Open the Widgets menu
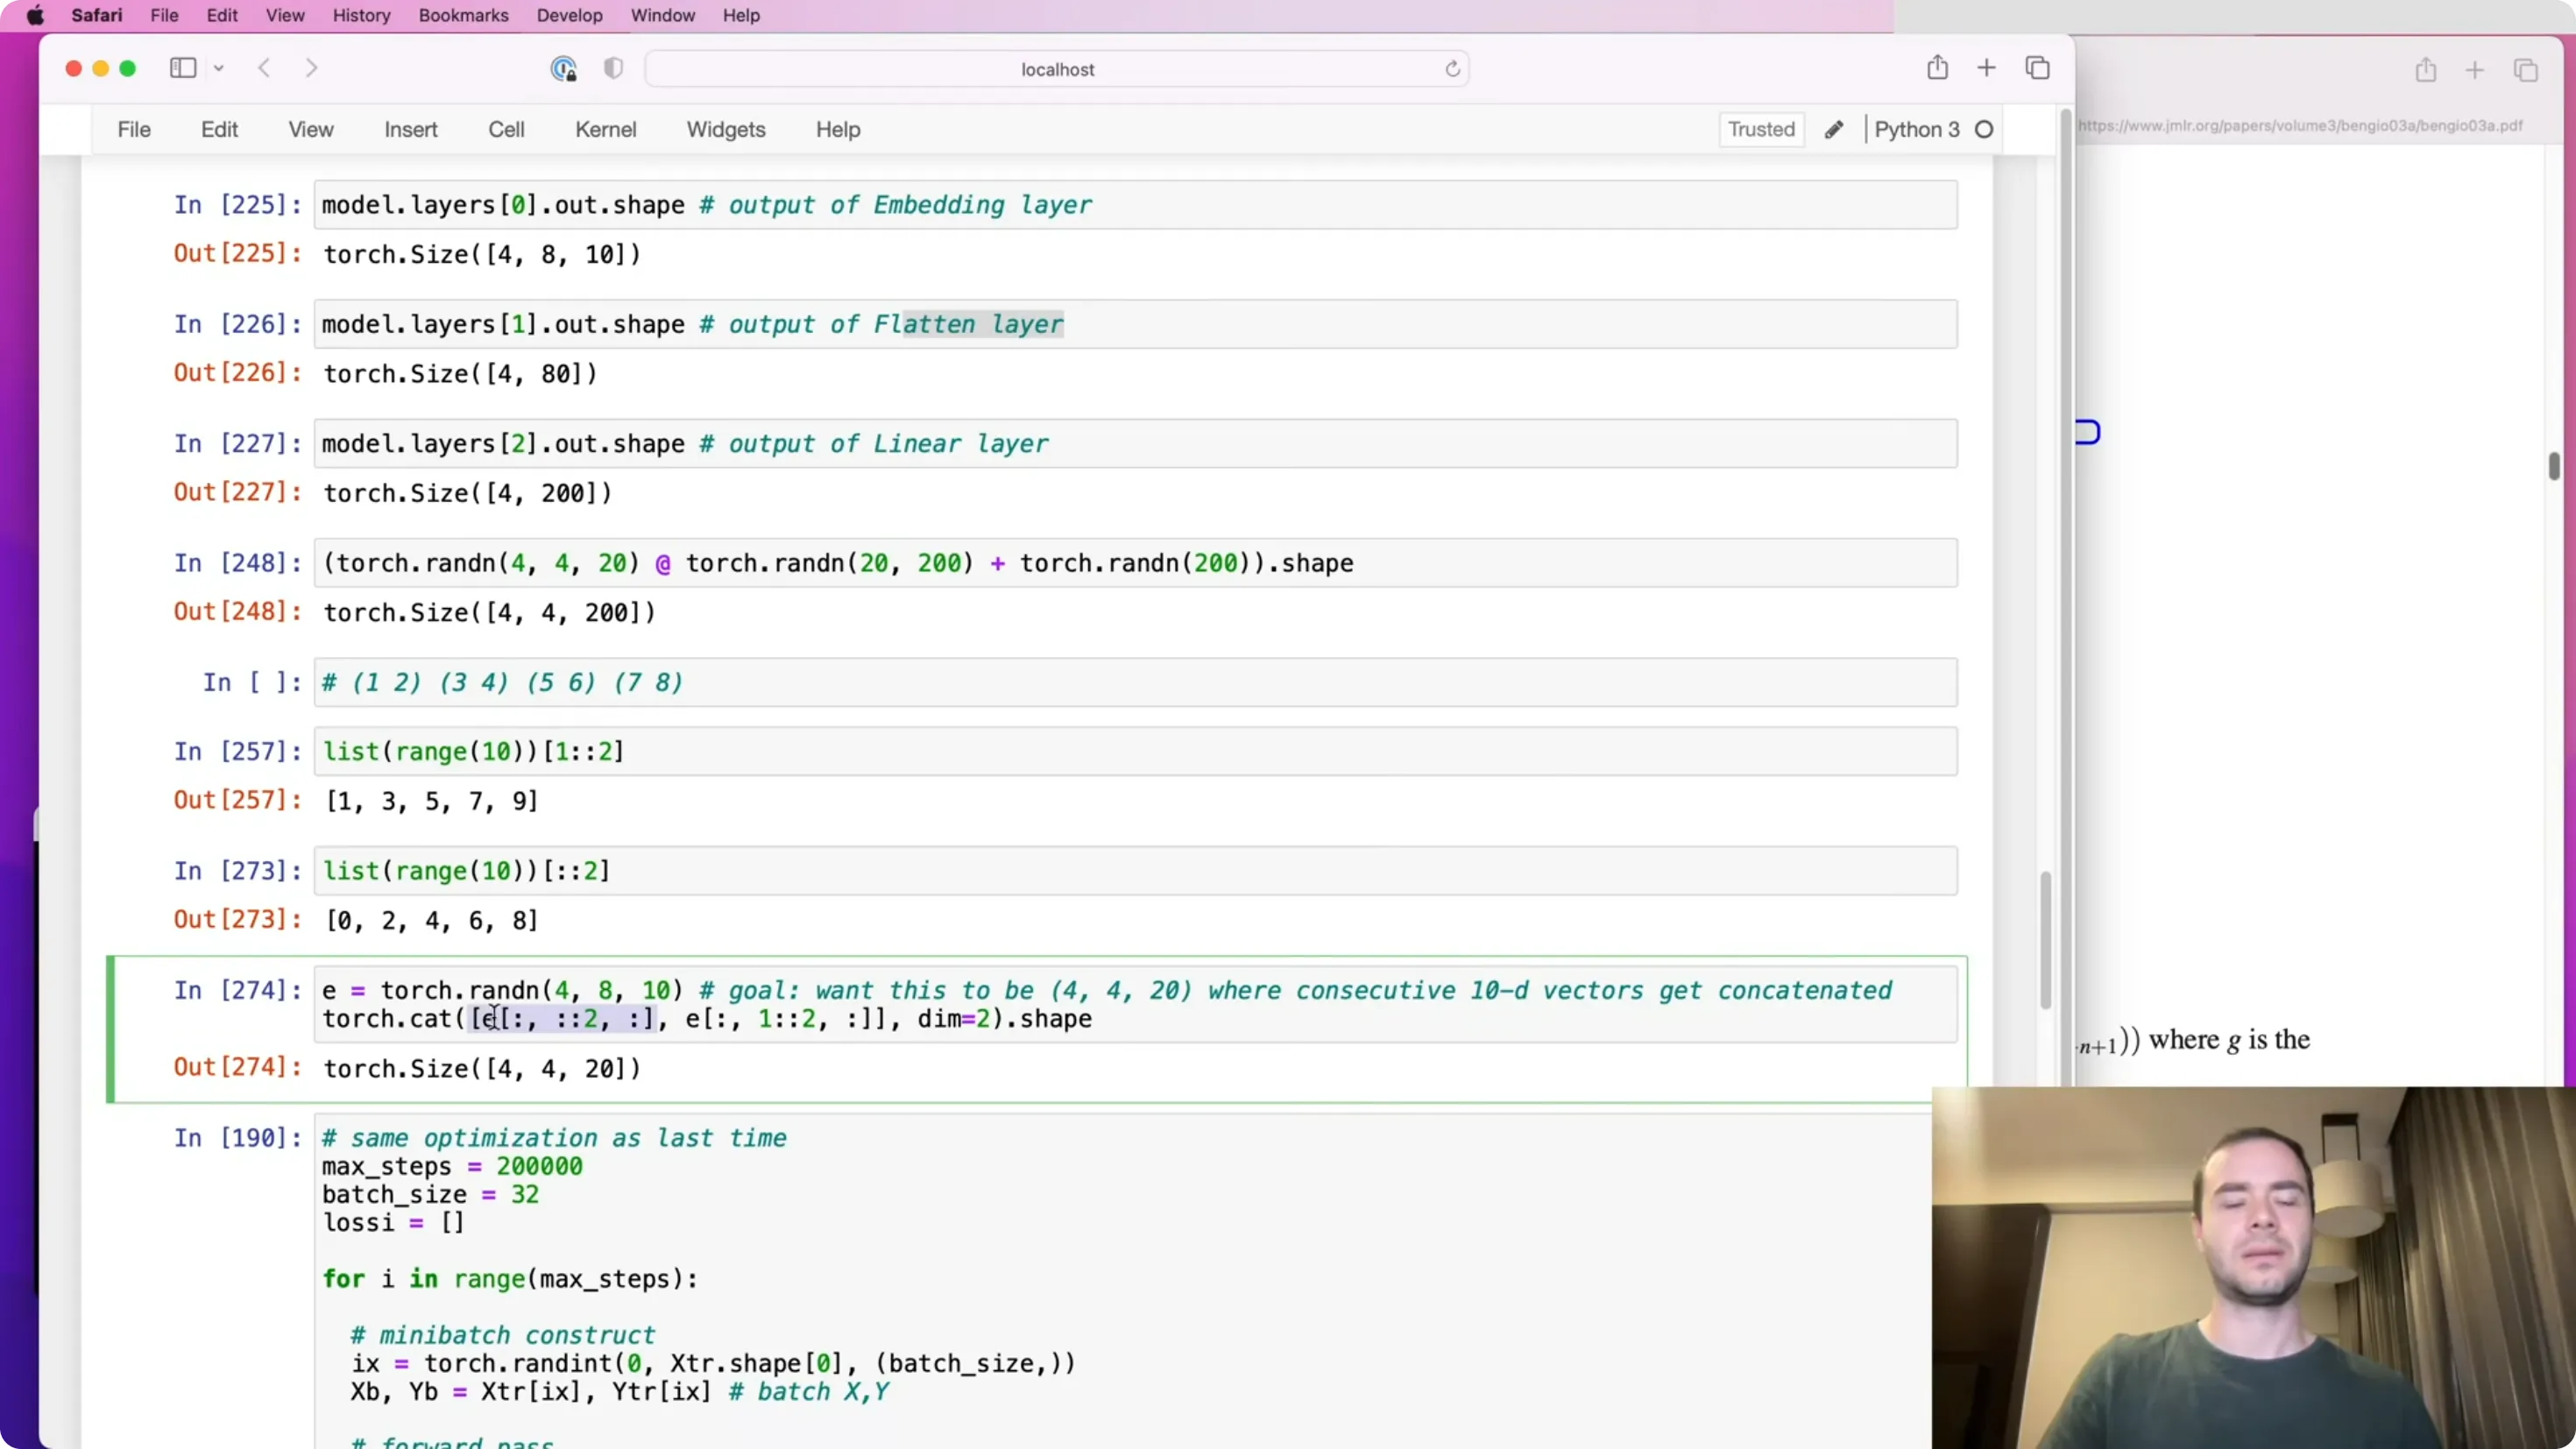 pos(726,129)
